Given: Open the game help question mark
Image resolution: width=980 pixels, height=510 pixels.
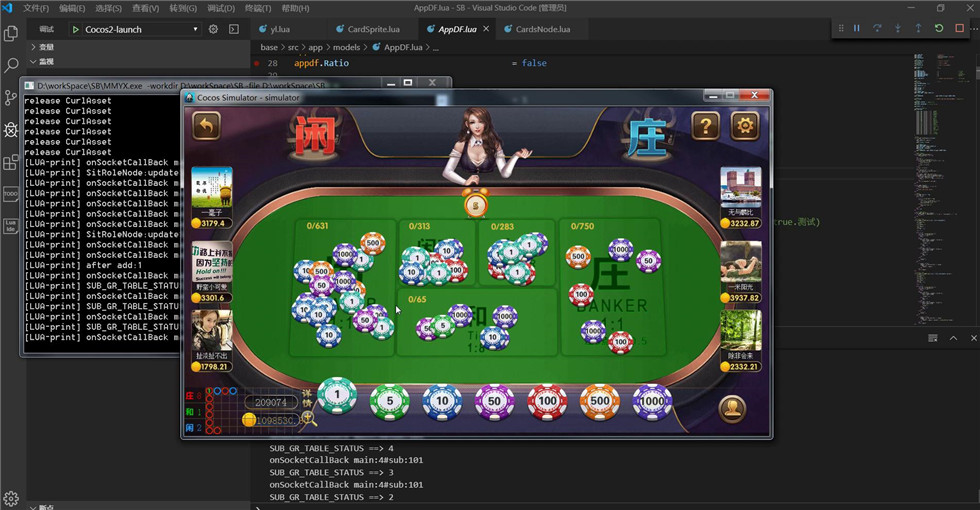Looking at the screenshot, I should 706,126.
